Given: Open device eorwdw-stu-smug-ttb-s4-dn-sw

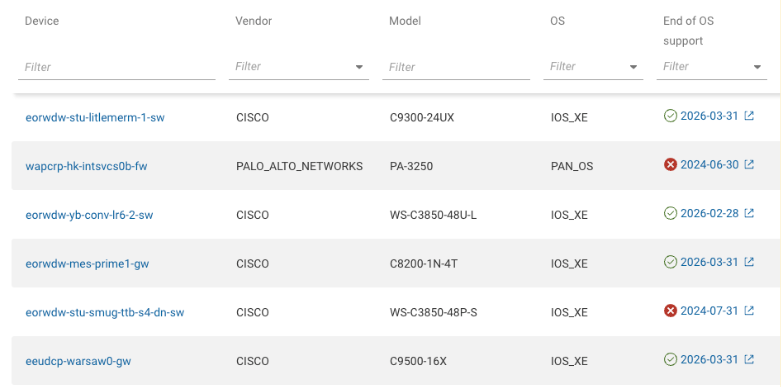Looking at the screenshot, I should point(105,313).
